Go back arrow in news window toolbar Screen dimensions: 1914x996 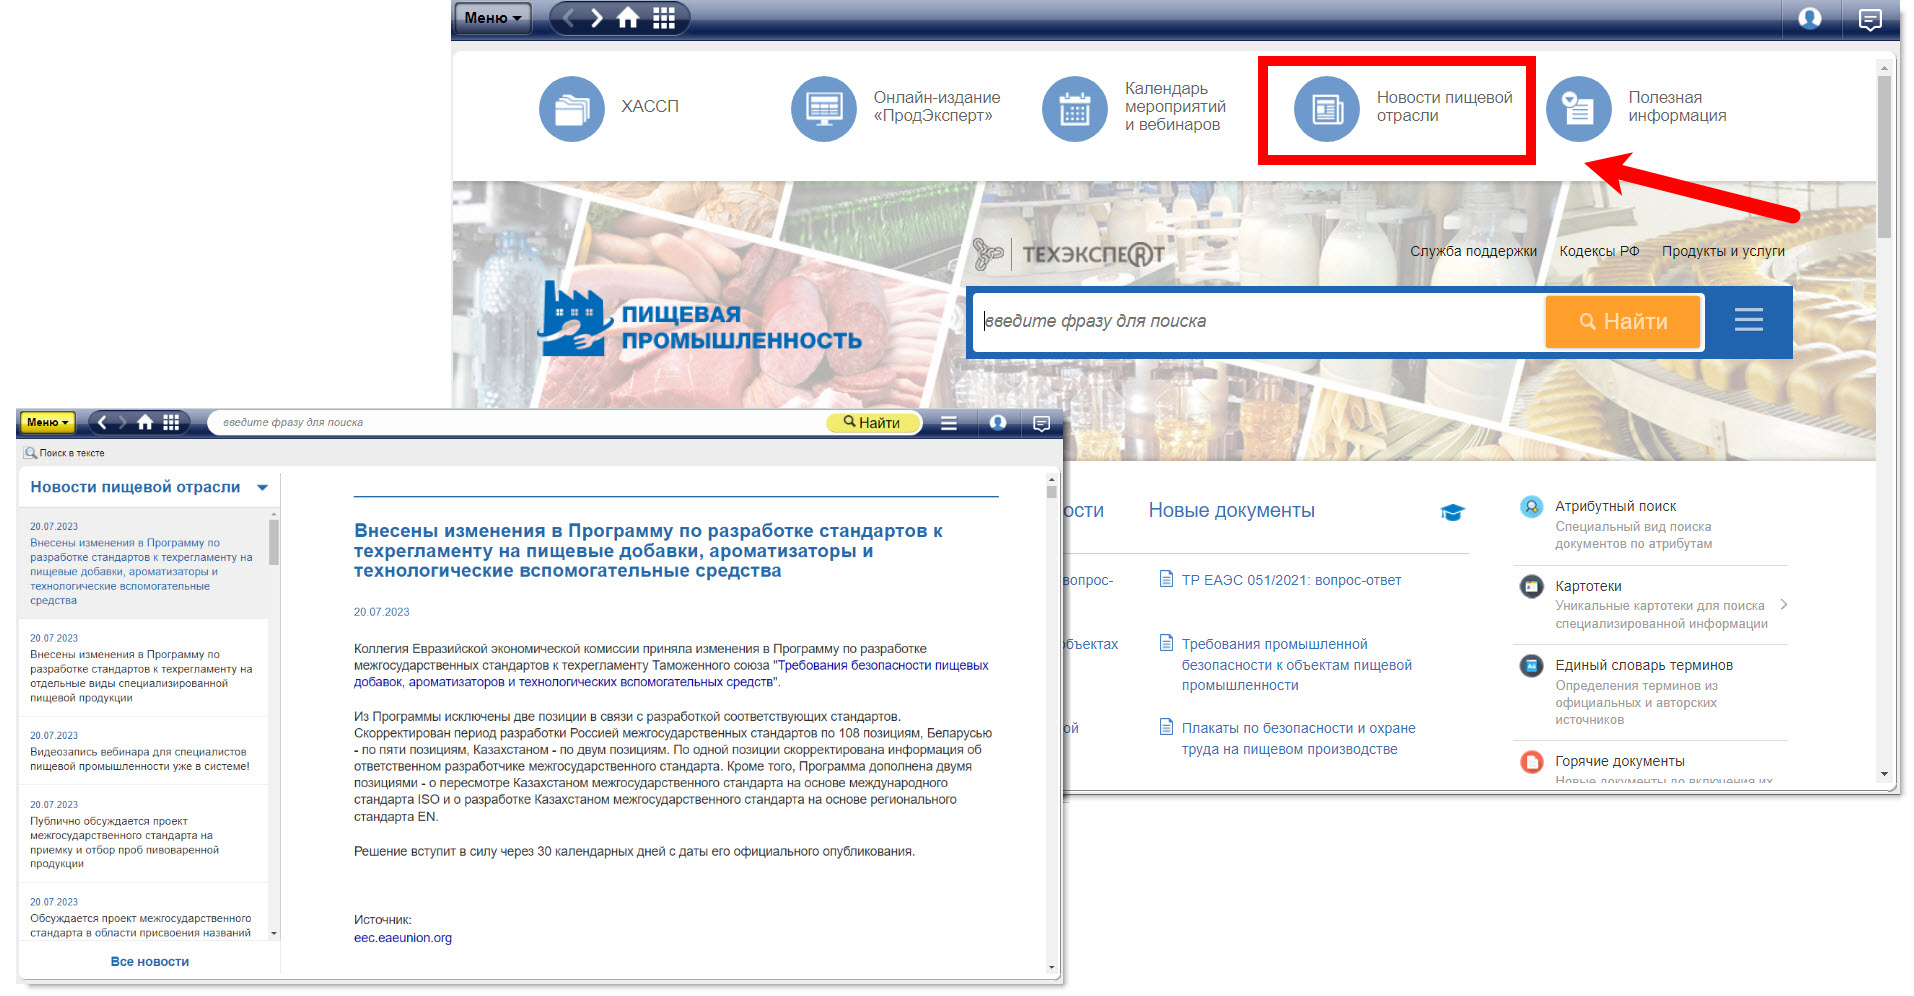[102, 422]
